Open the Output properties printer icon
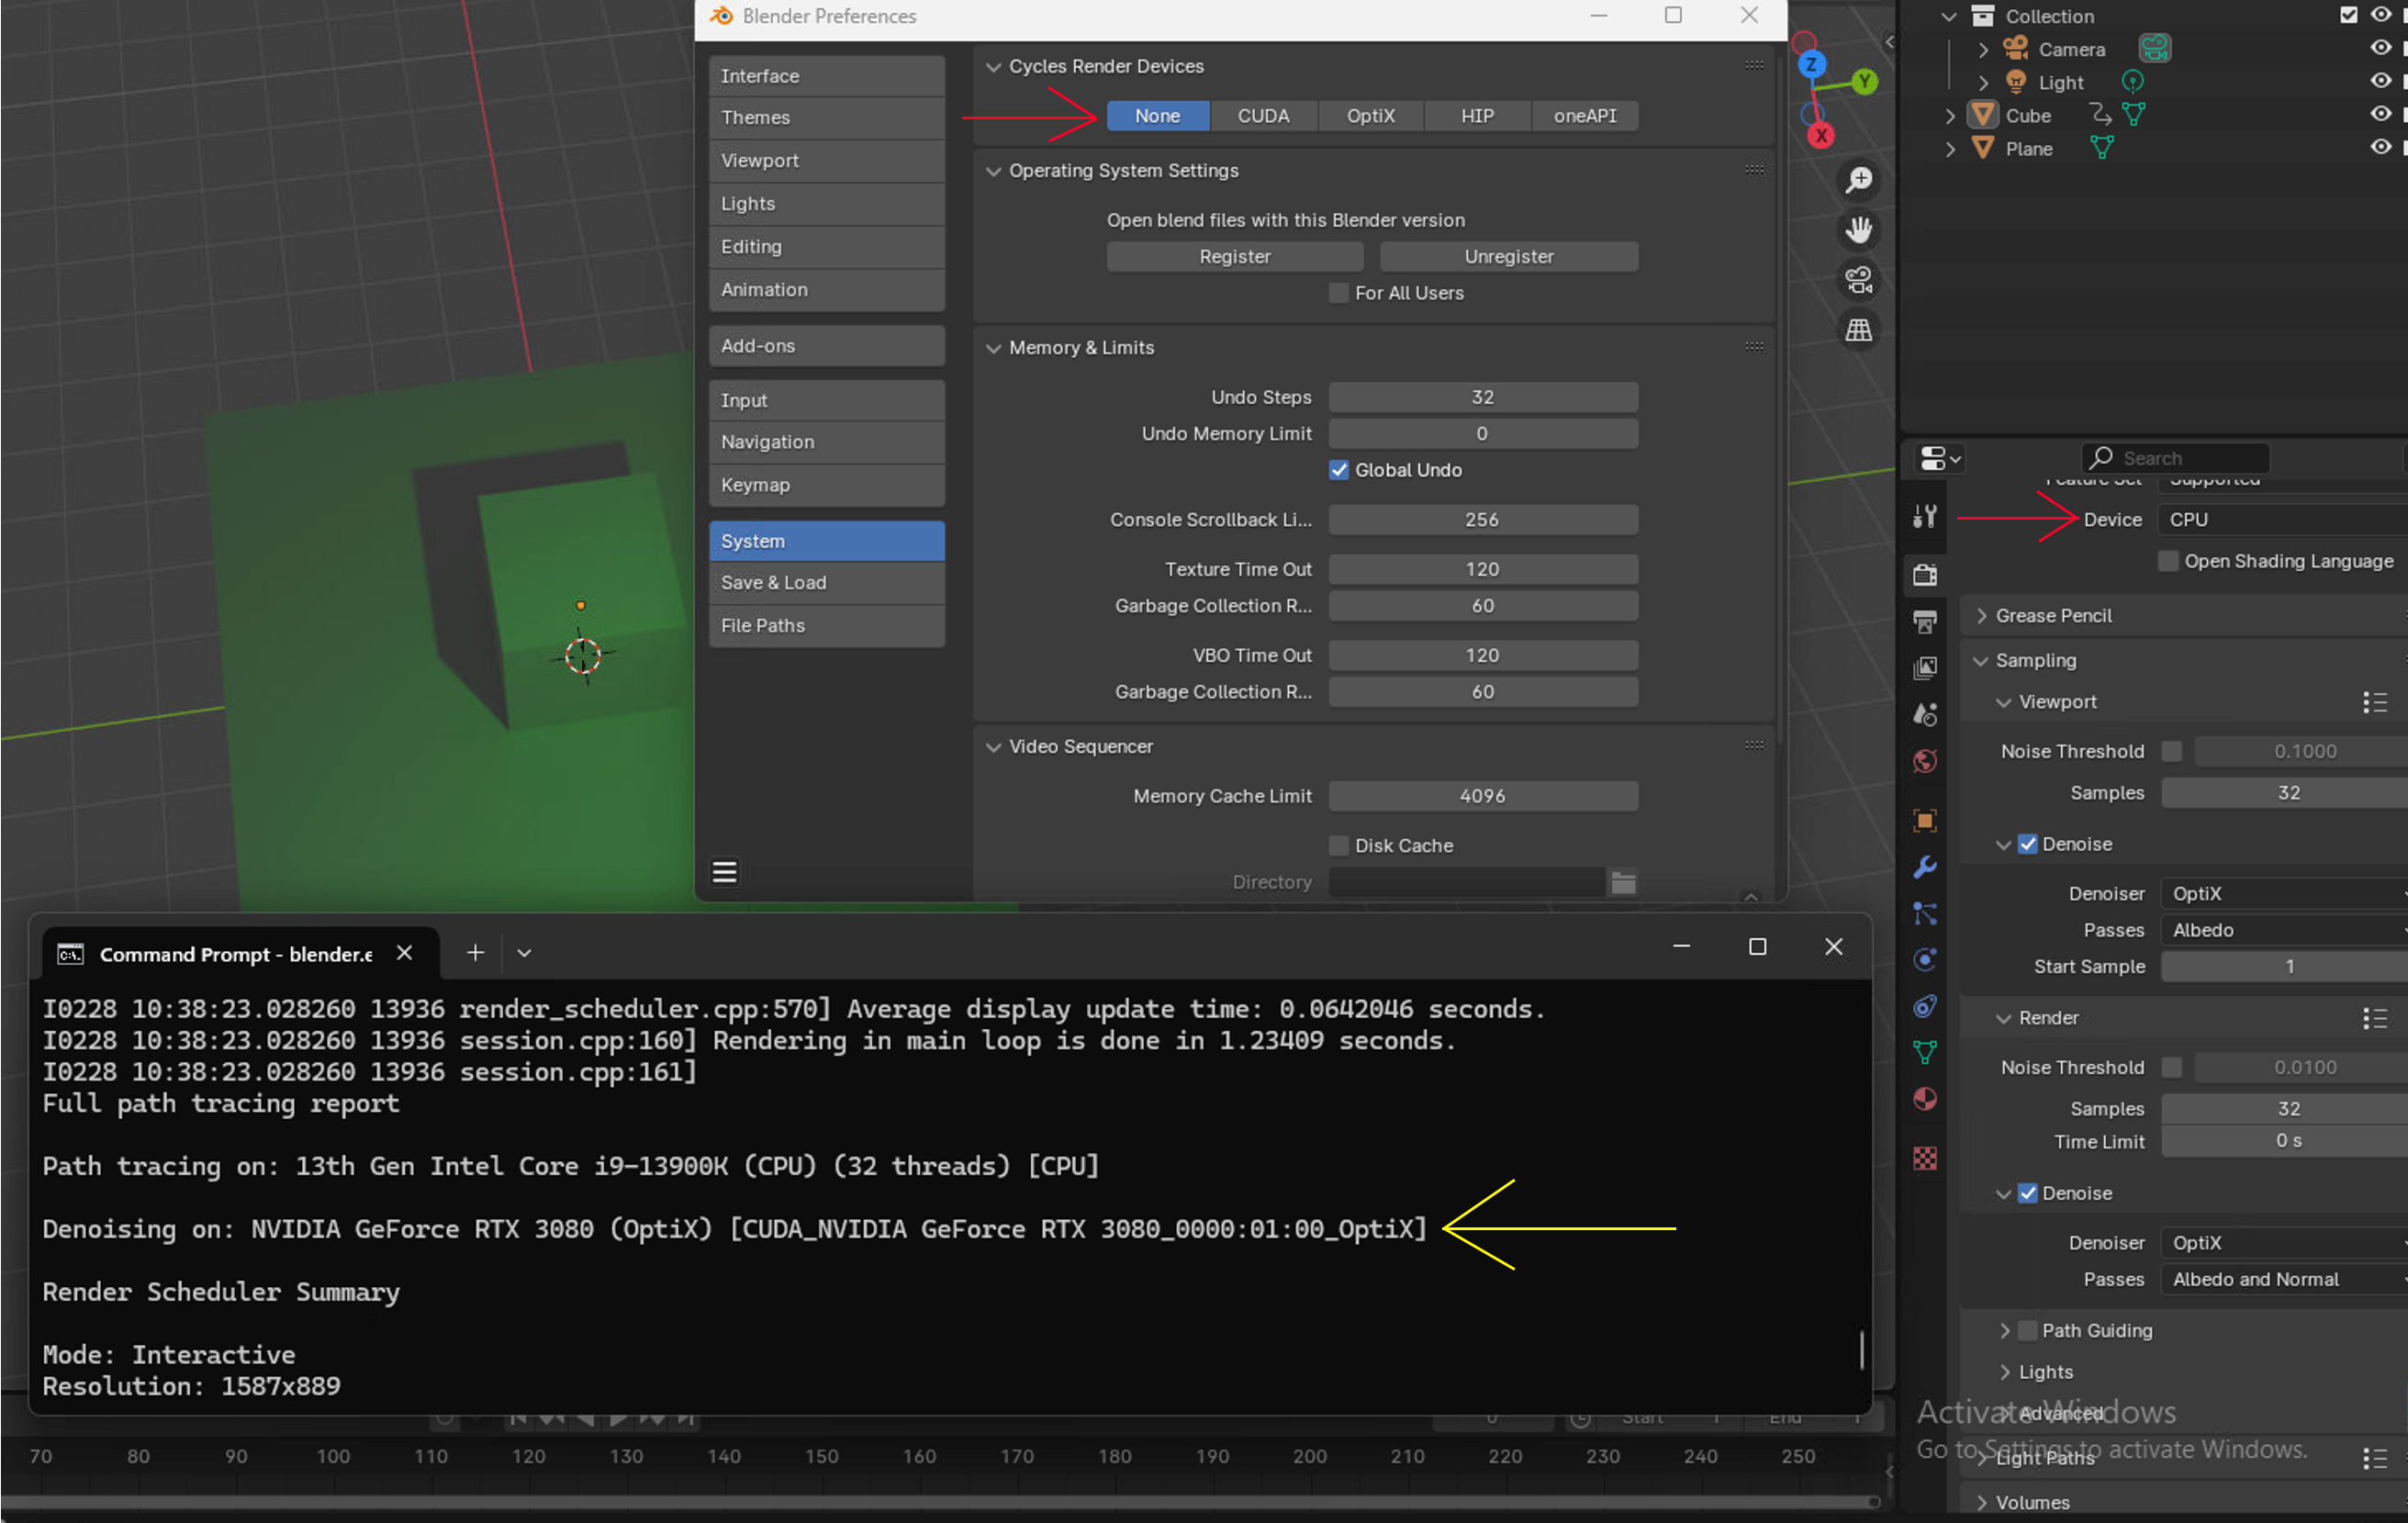The image size is (2408, 1523). point(1925,622)
